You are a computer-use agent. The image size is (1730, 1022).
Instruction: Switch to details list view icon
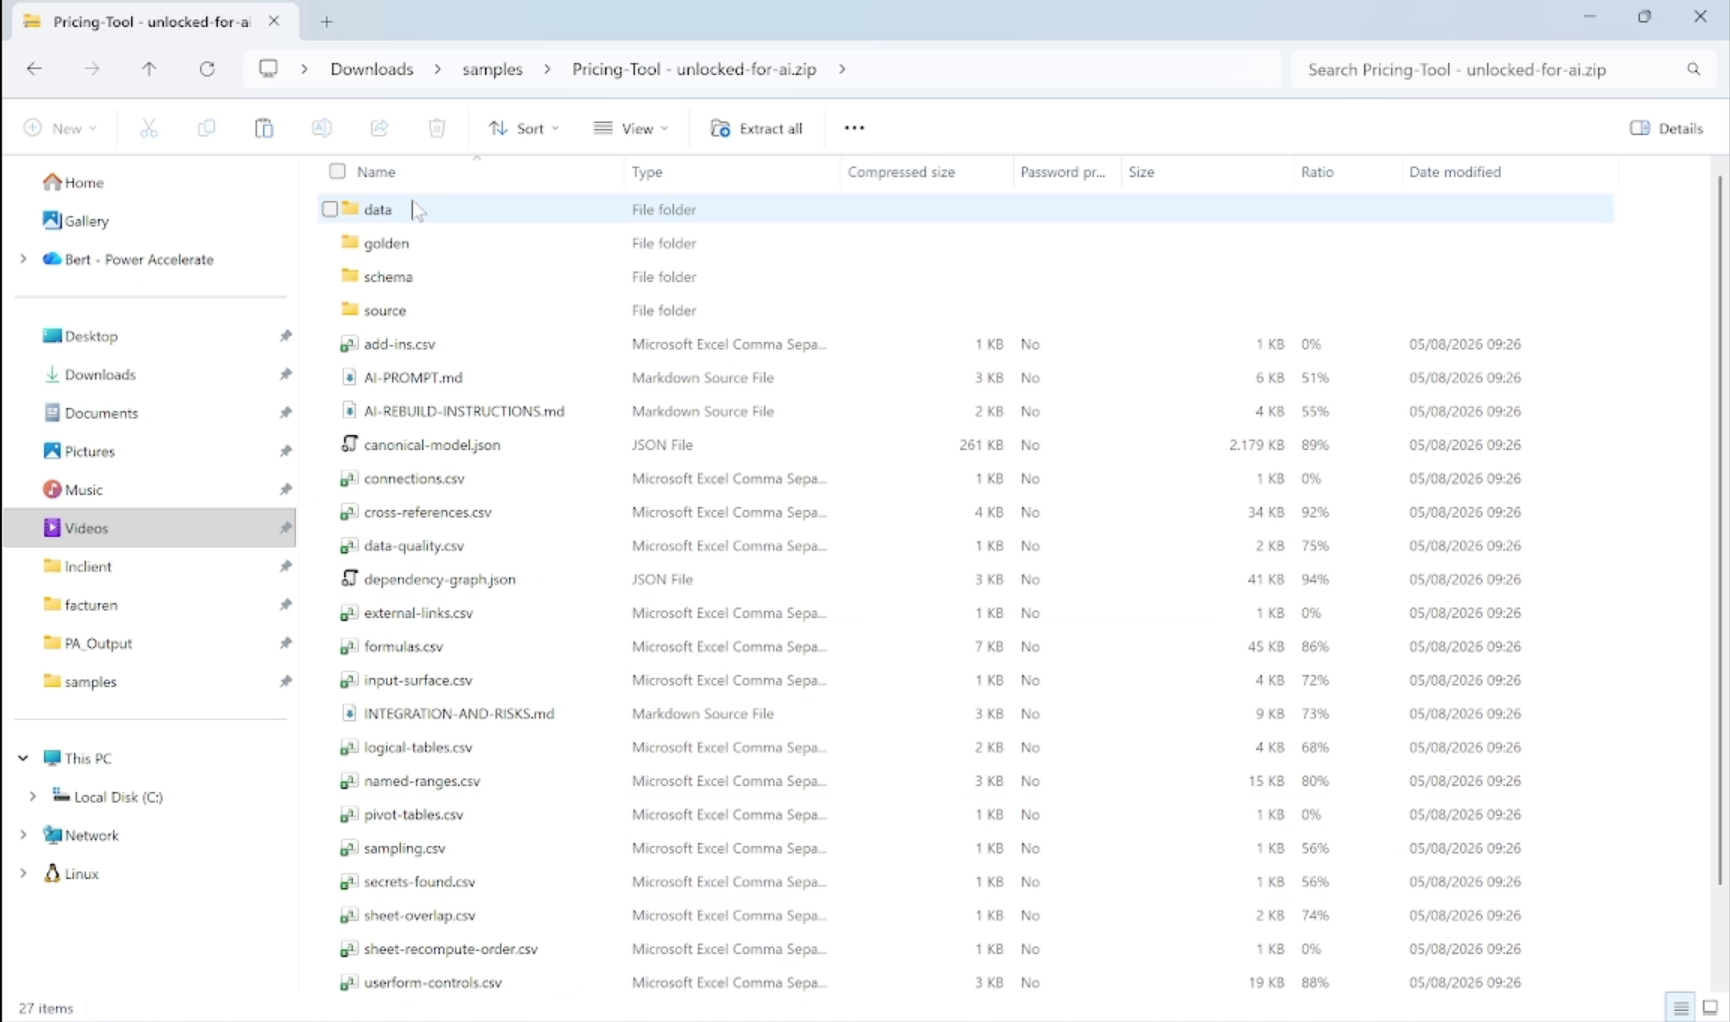pos(1681,1007)
